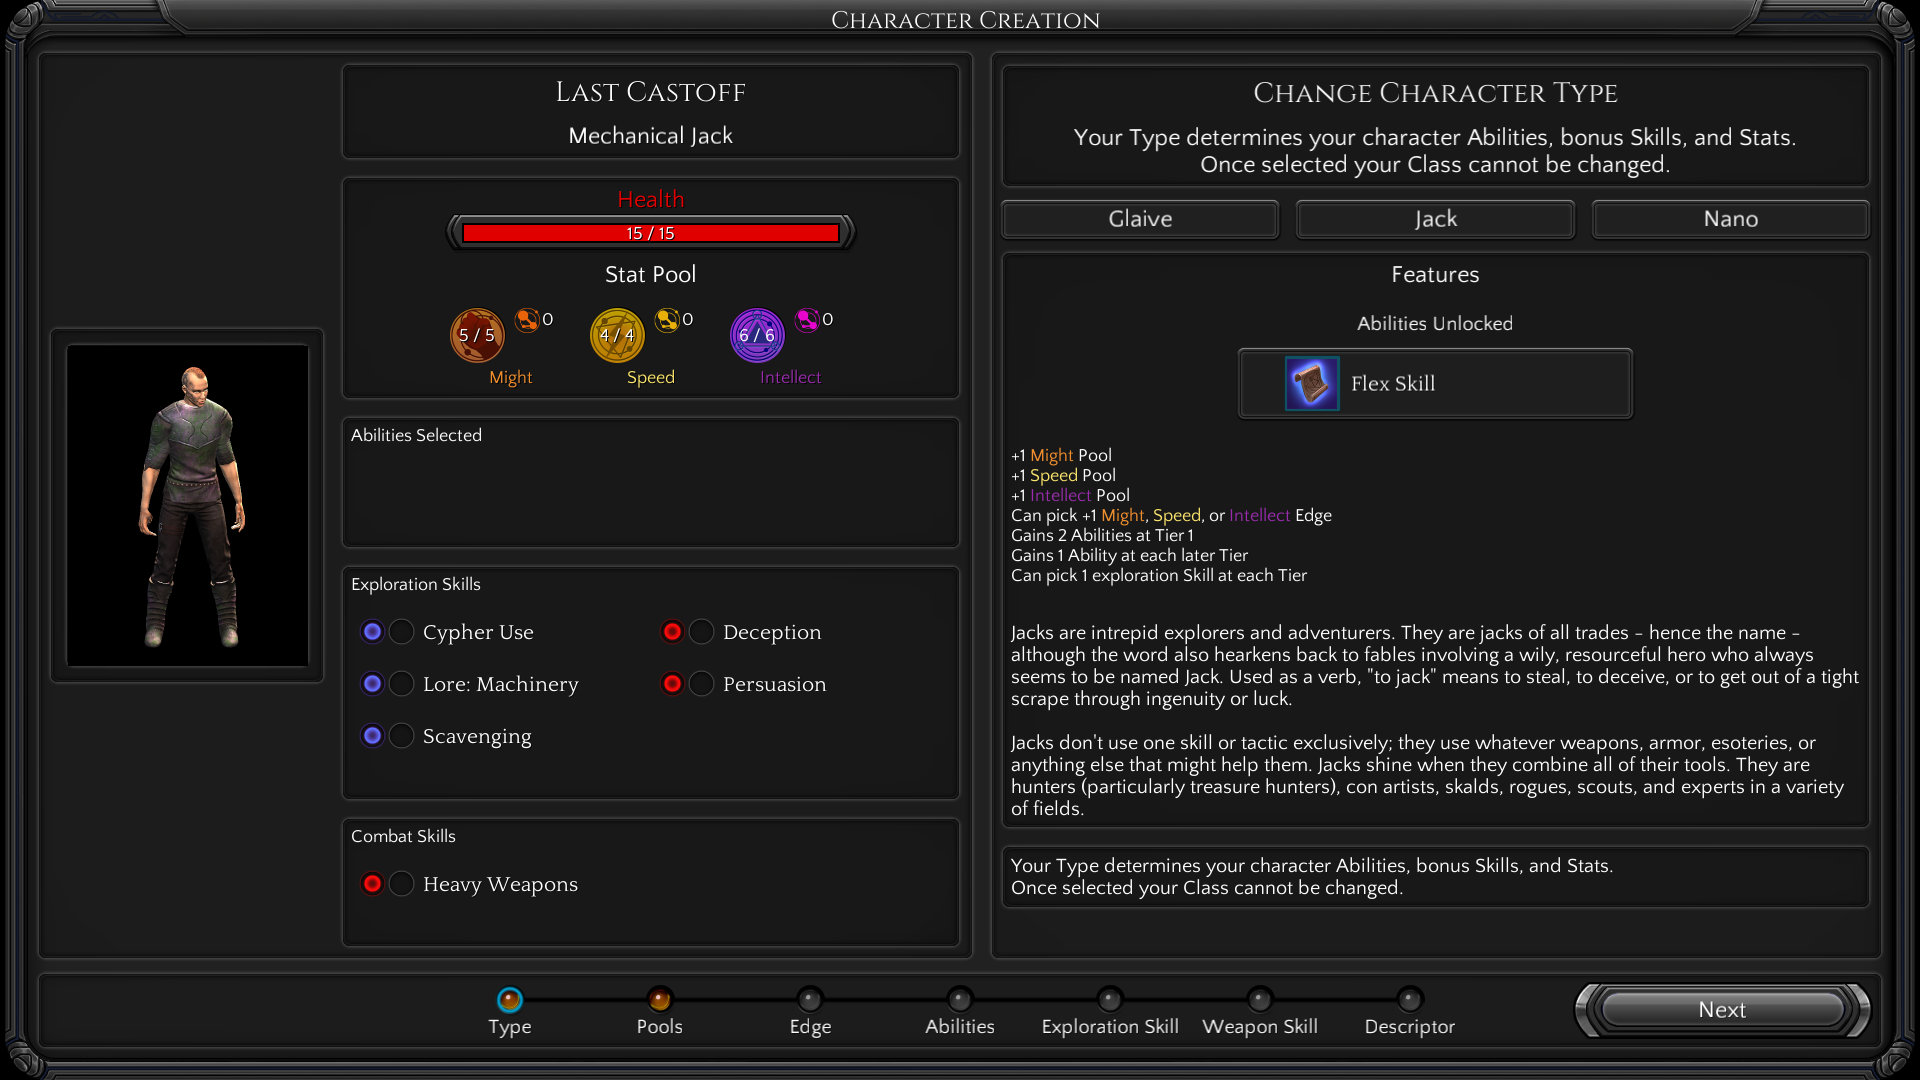The width and height of the screenshot is (1920, 1080).
Task: Toggle the blue Lore: Machinery skill pip
Action: 372,684
